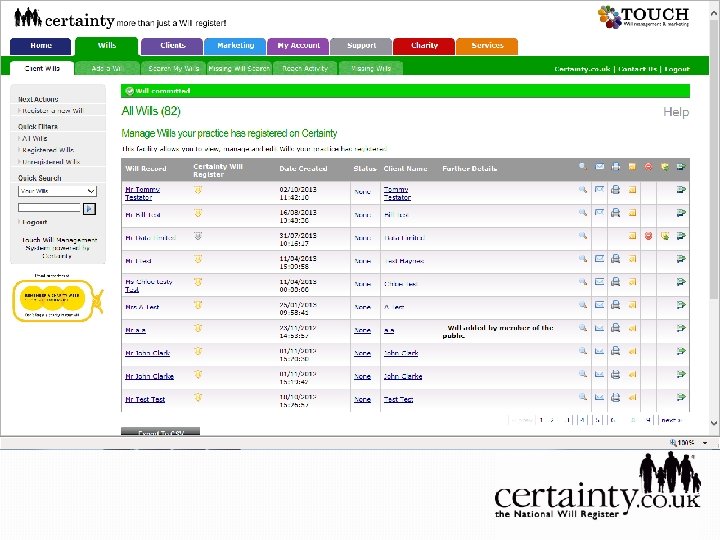
Task: Click yellow-green commit icon in 31/07/2013 row
Action: [x=665, y=236]
